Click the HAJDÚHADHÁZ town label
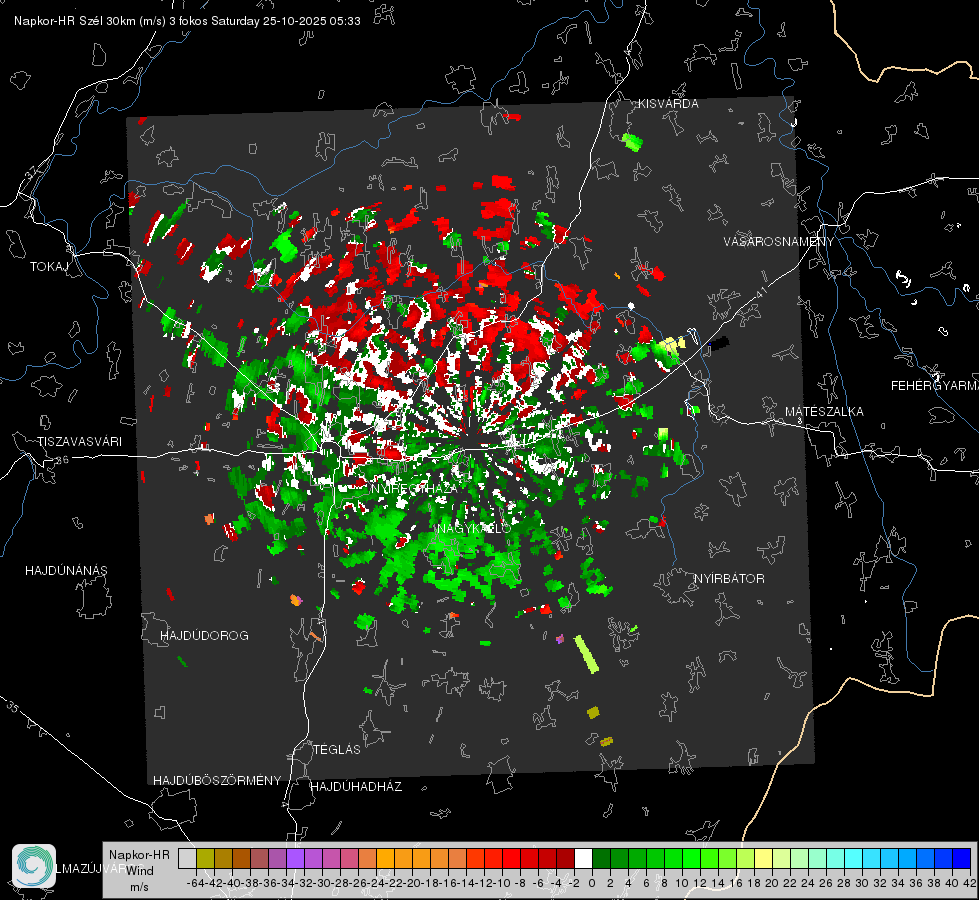979x900 pixels. (356, 786)
